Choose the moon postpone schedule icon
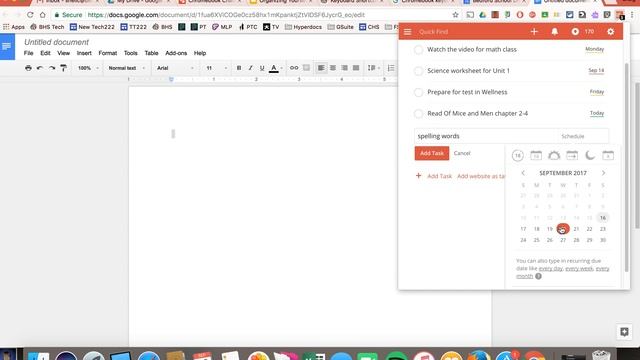Screen dimensions: 640x360 pos(590,156)
